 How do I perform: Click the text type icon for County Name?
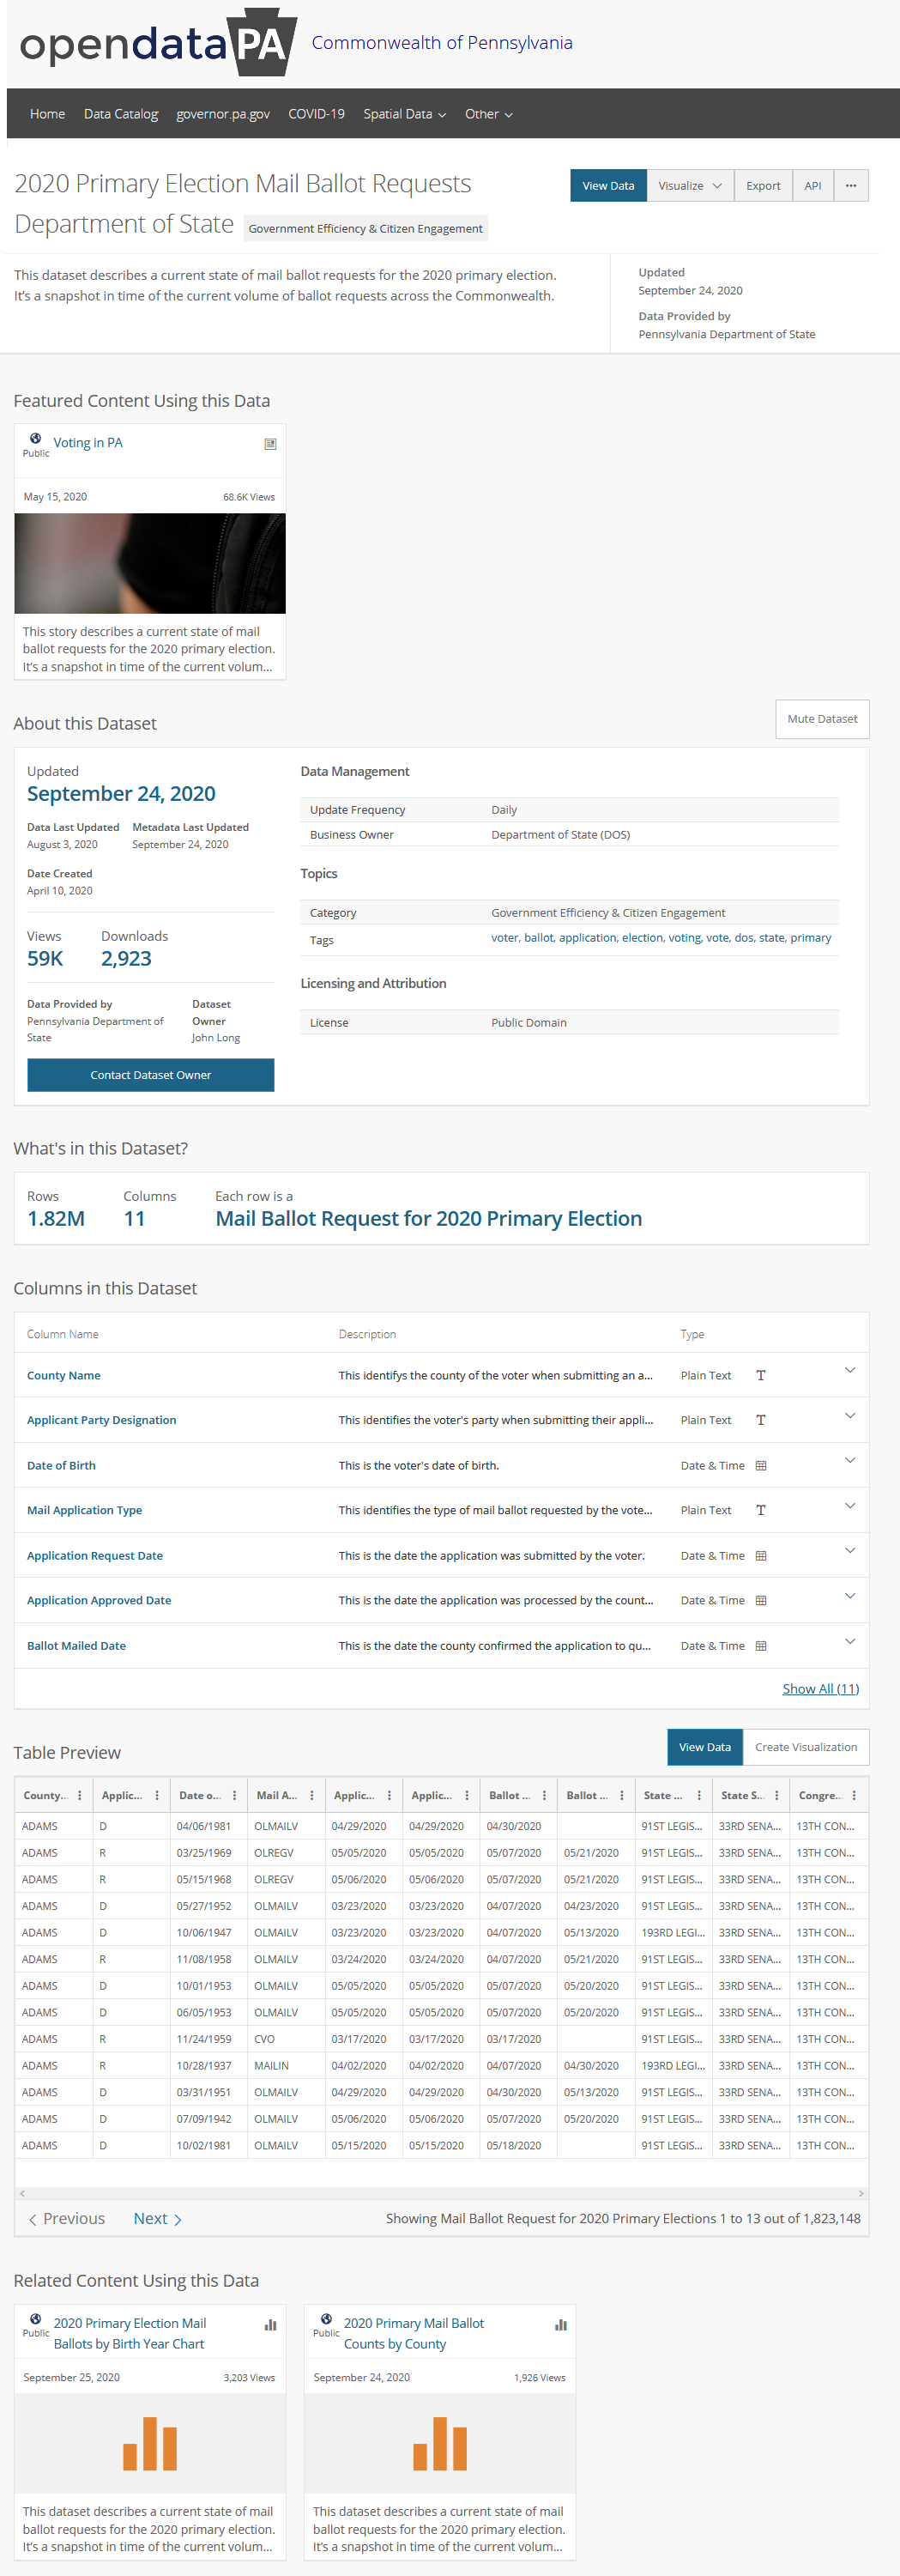coord(761,1376)
